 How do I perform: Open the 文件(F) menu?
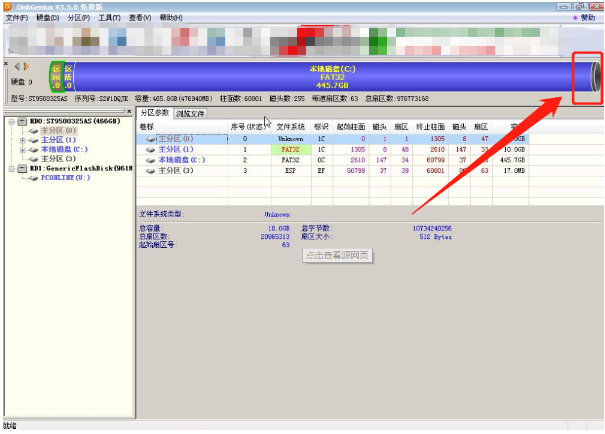[16, 18]
